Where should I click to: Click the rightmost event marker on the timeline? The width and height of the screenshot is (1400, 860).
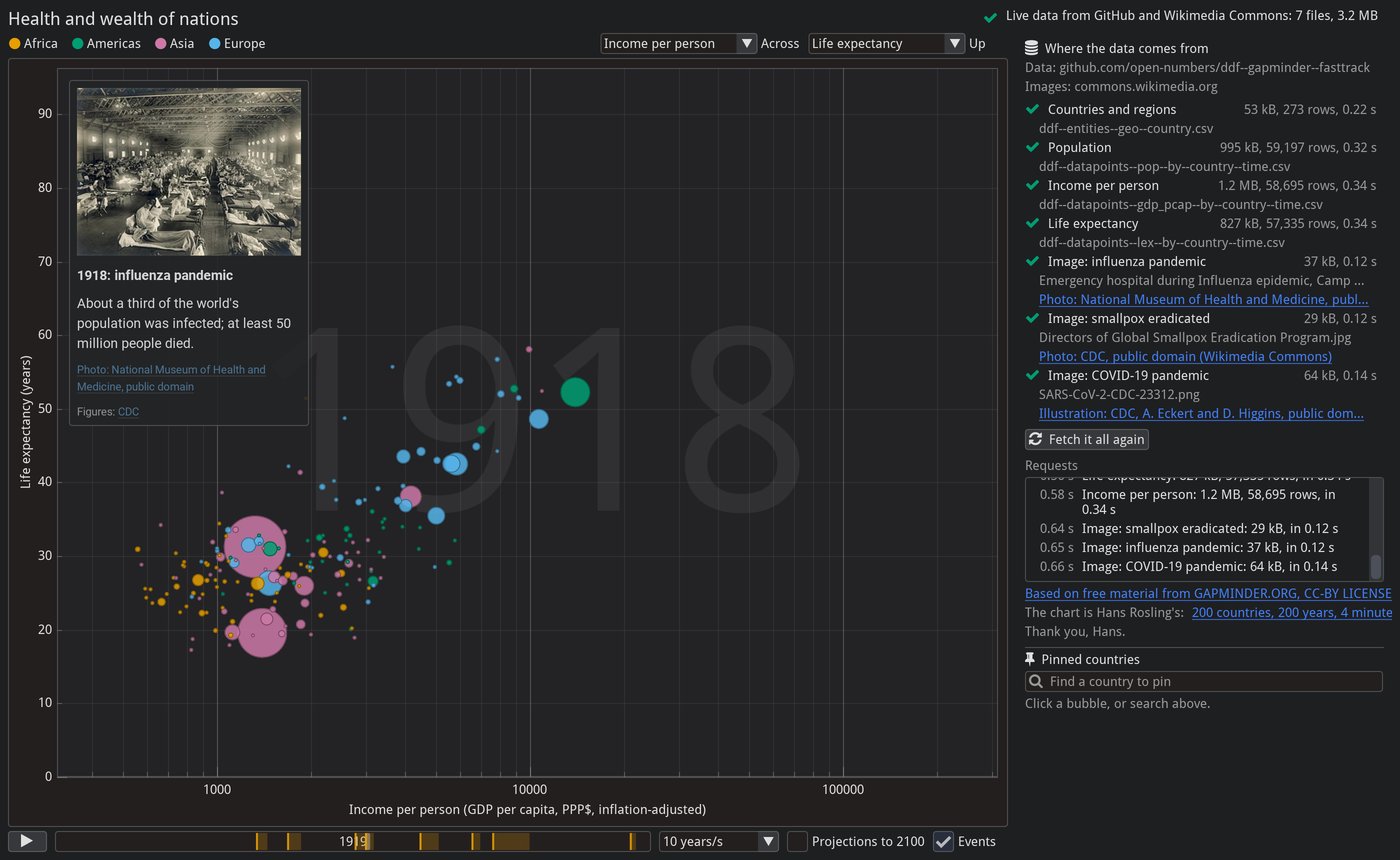click(631, 841)
